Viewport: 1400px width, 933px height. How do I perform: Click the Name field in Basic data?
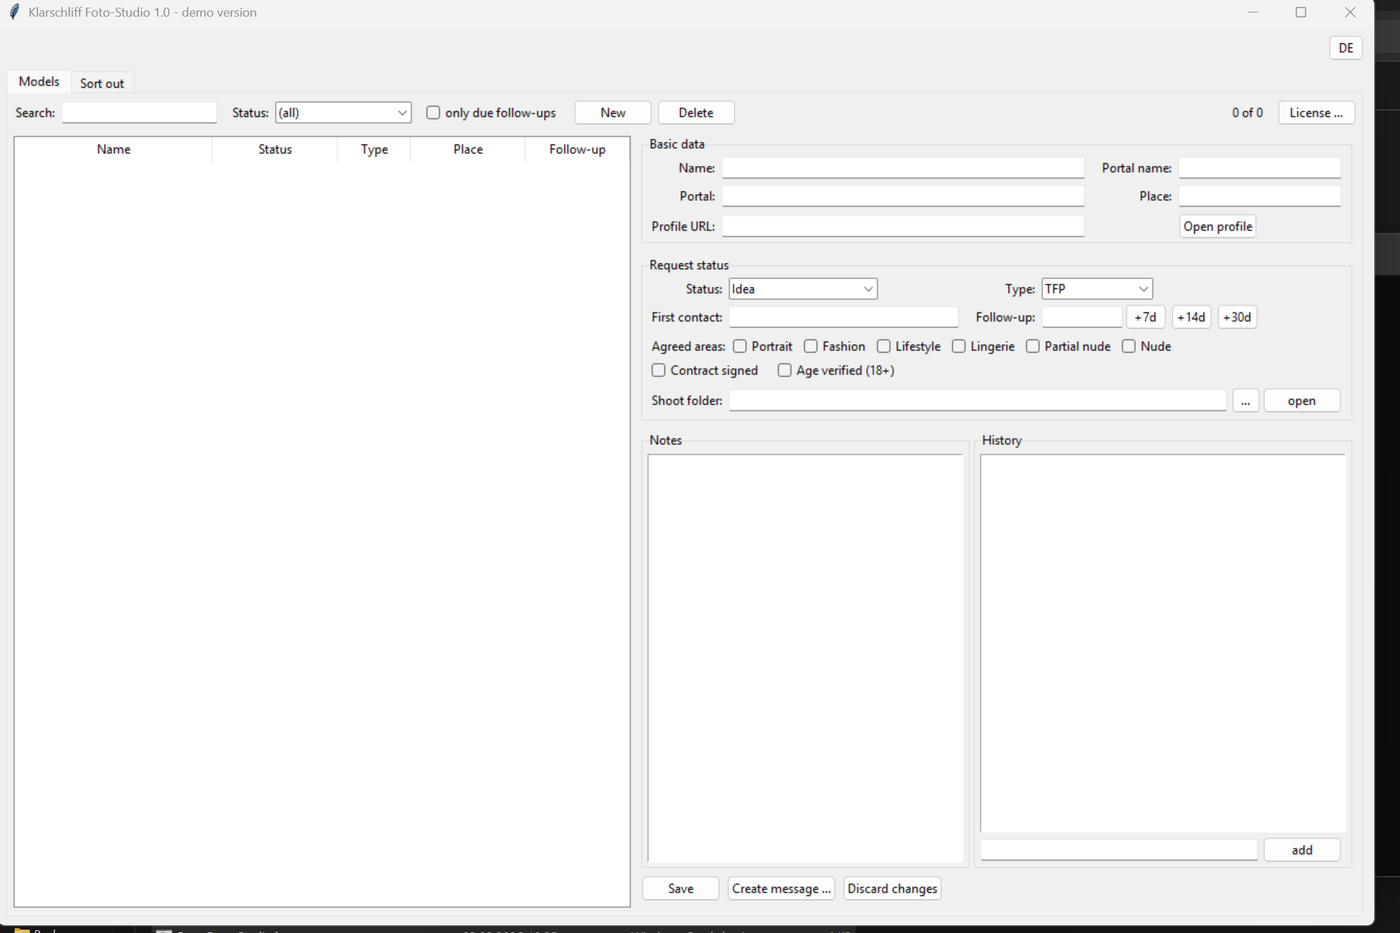coord(903,168)
